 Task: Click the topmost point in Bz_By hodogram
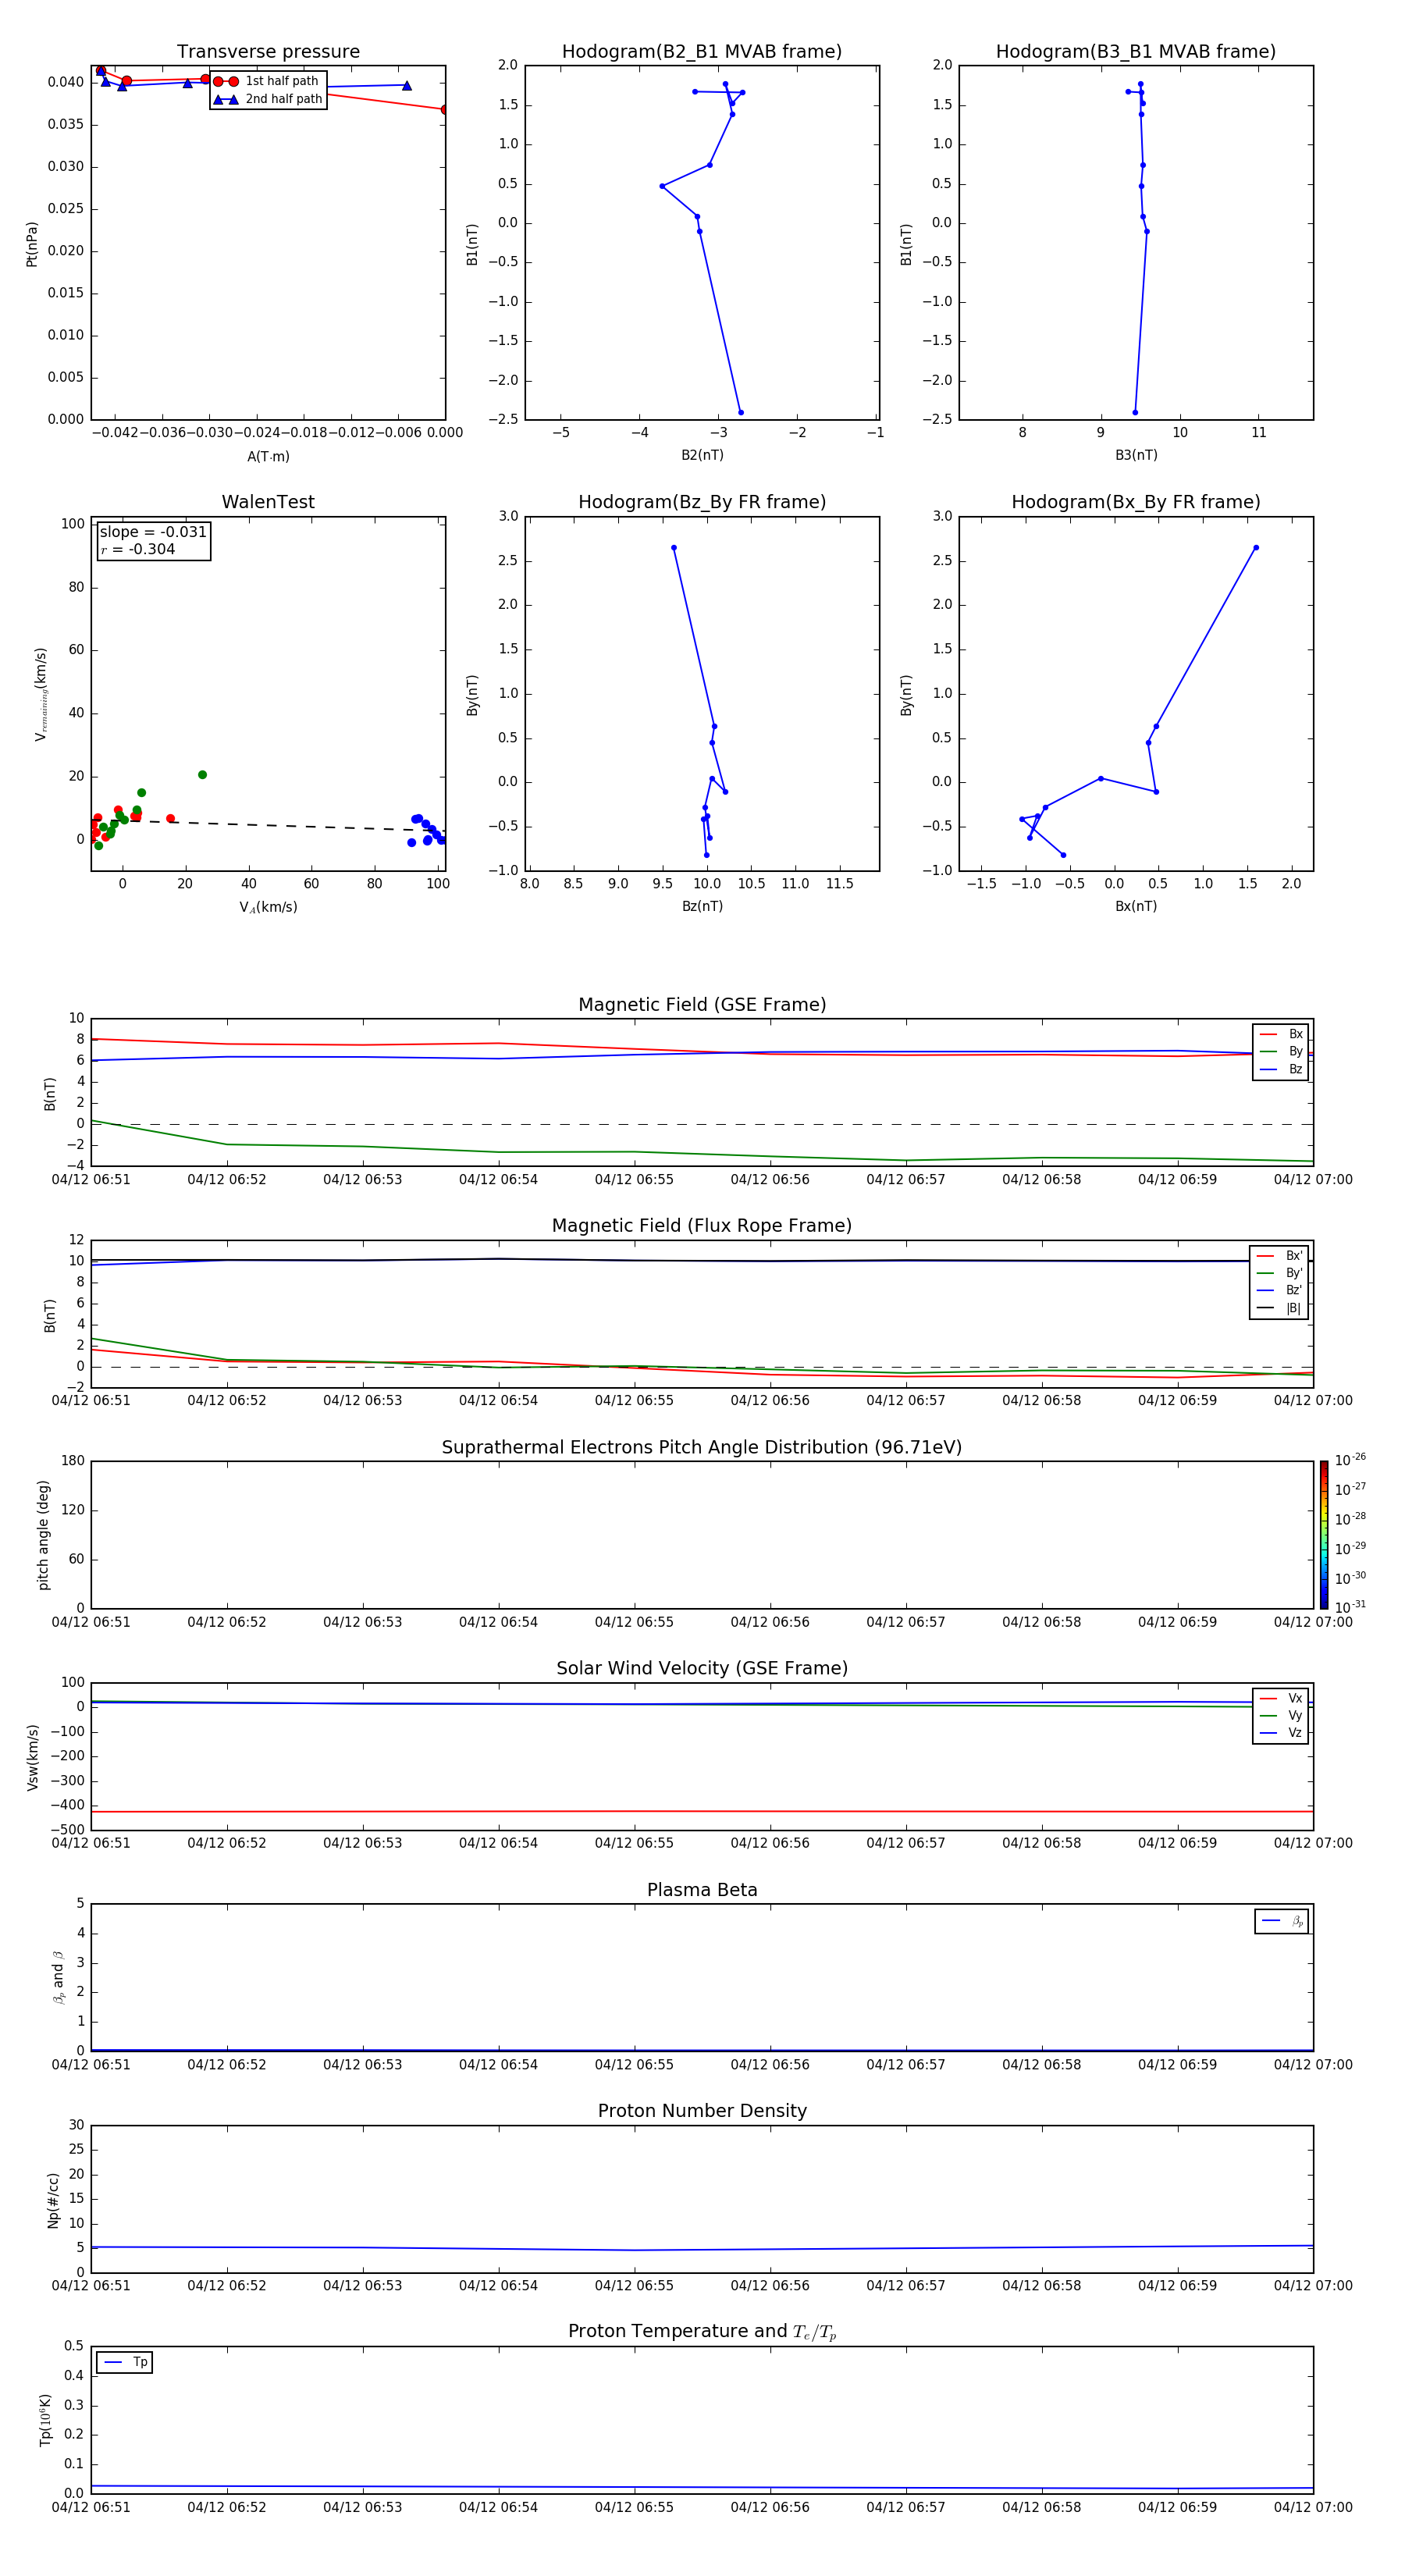point(674,548)
